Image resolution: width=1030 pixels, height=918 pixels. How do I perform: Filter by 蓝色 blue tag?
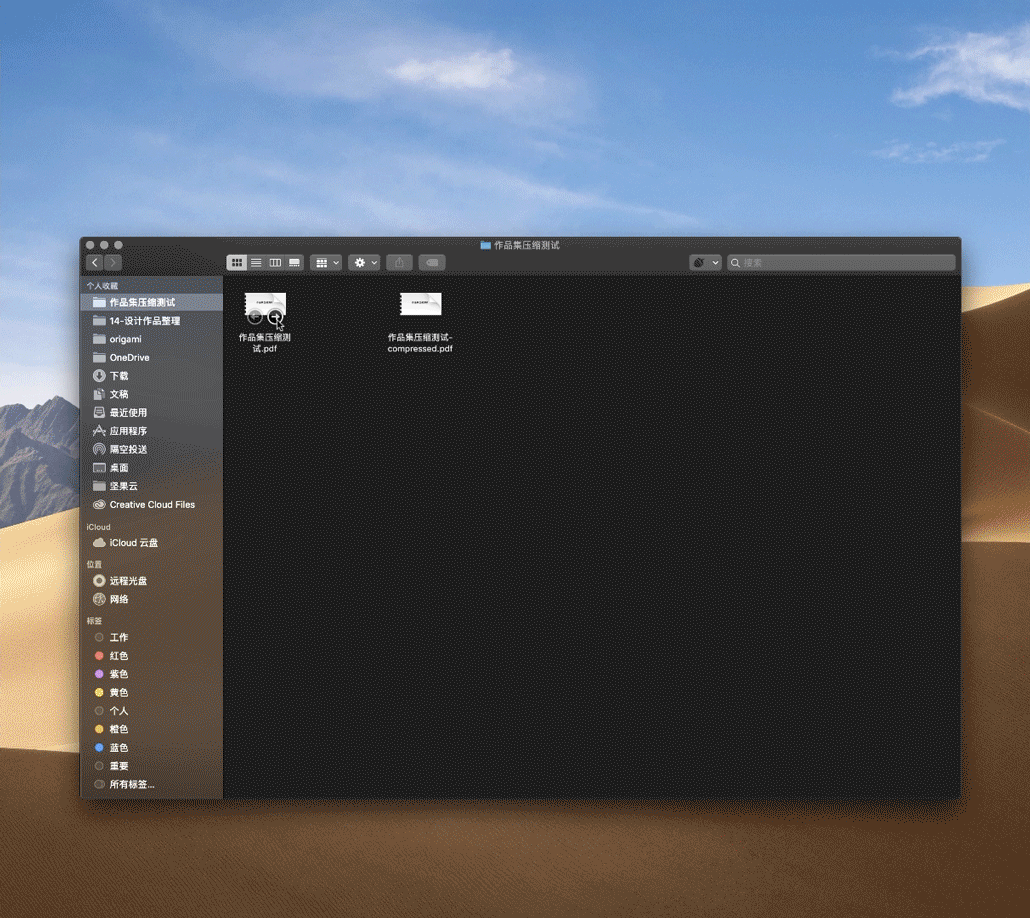152,748
